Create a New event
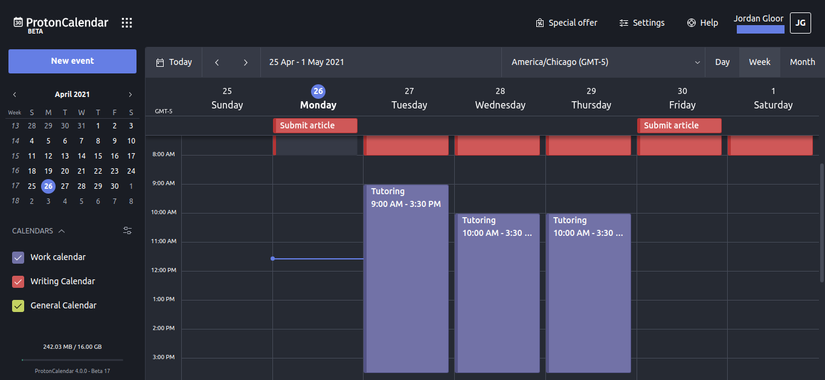Viewport: 825px width, 380px height. (72, 61)
